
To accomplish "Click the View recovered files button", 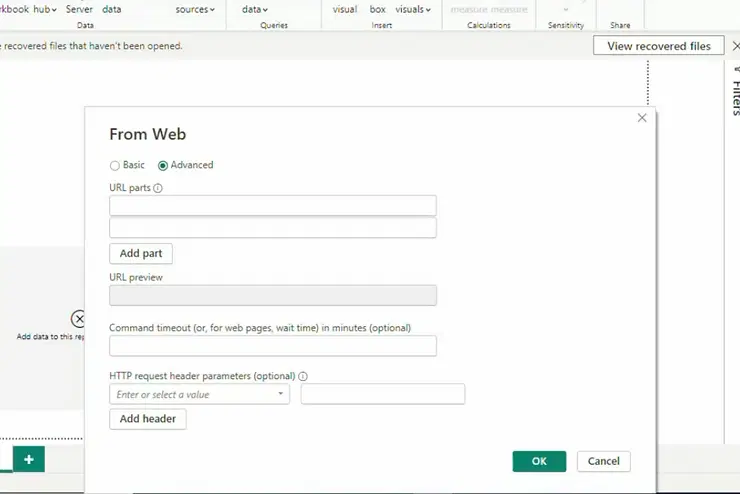I will coord(658,46).
